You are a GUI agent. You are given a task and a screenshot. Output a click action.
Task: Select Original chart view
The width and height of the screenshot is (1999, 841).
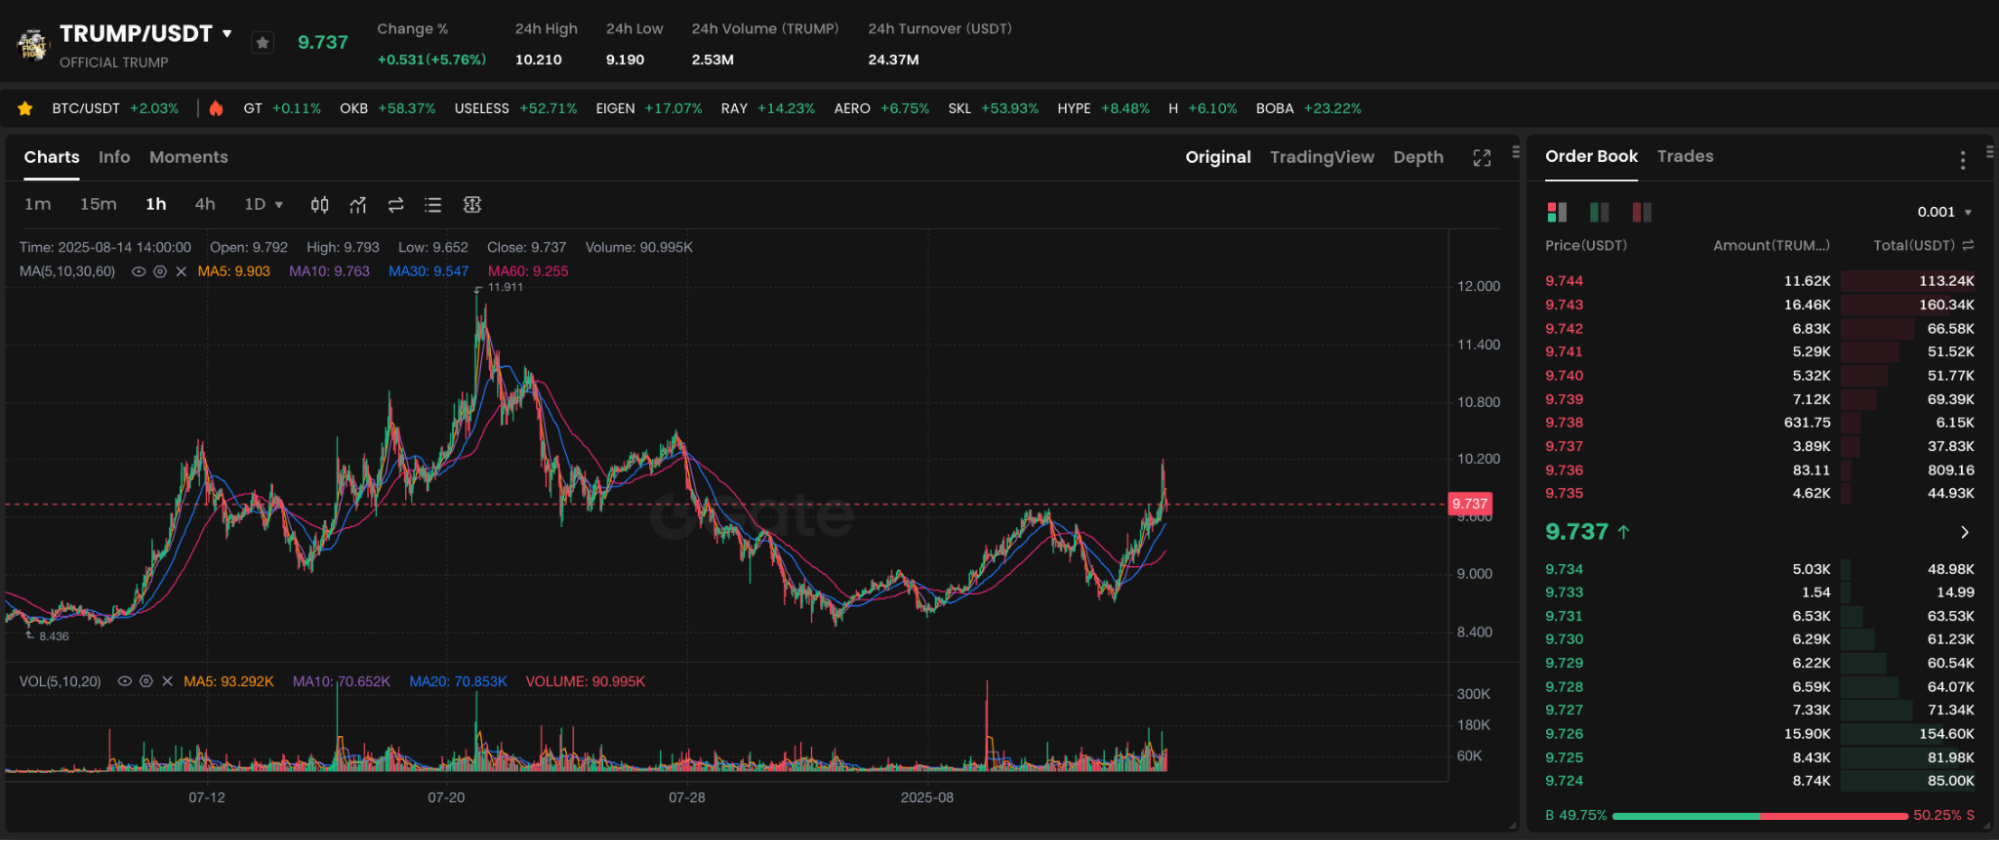coord(1218,157)
